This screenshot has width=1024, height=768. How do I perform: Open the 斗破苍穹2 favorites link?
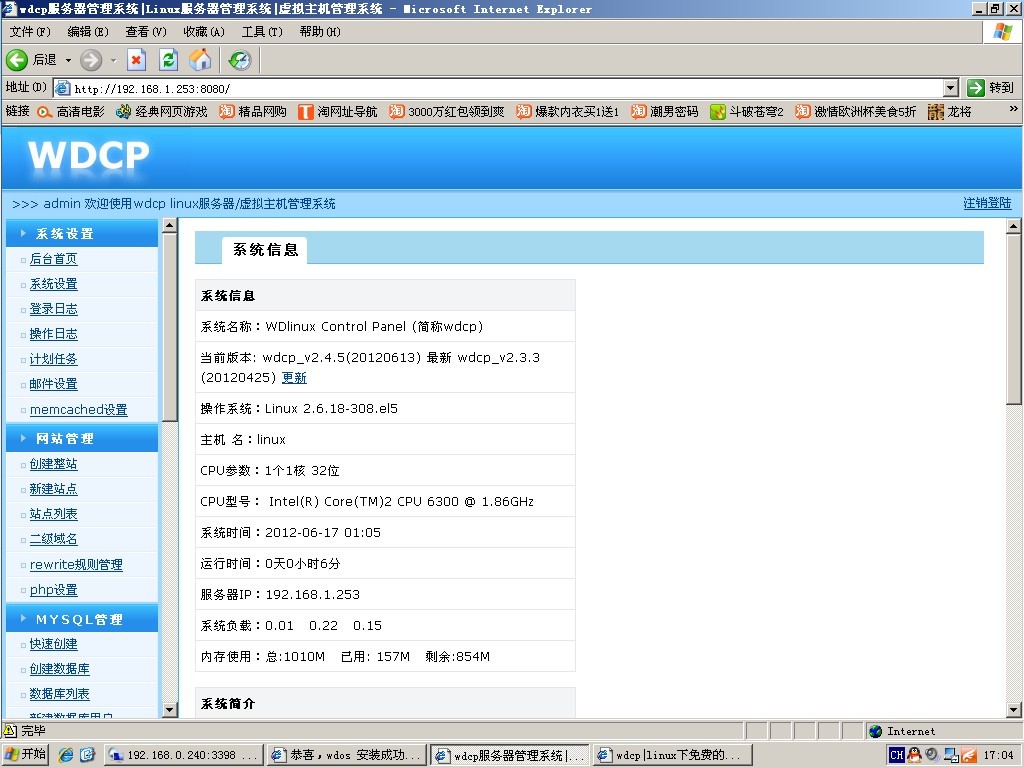(x=747, y=112)
